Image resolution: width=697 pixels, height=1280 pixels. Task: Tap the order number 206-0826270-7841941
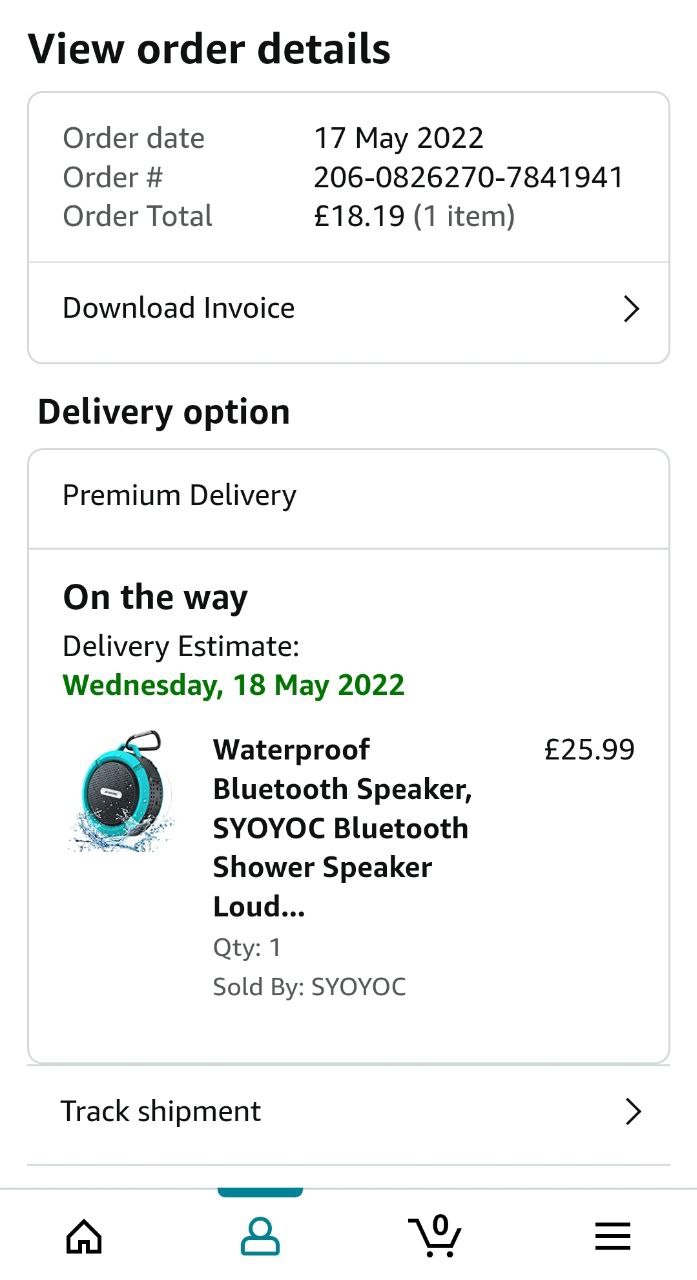click(468, 177)
